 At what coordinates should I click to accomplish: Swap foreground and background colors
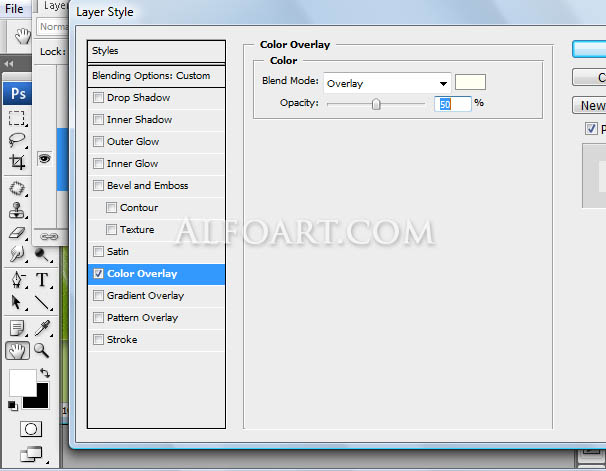[45, 373]
